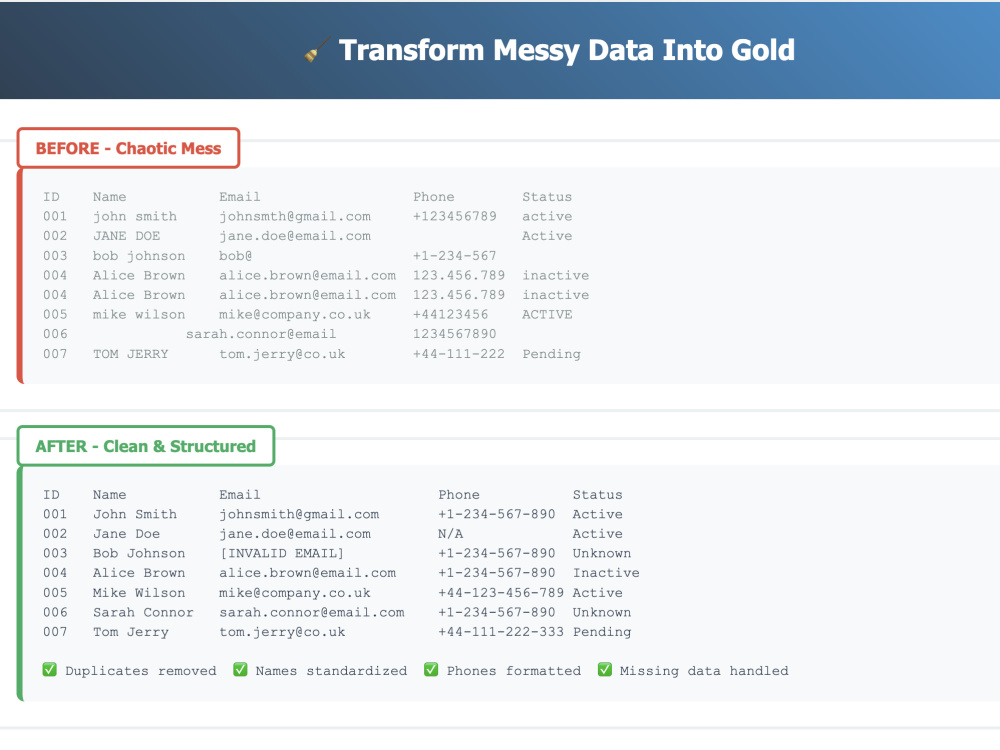
Task: Click the green checkmark beside Names standardized
Action: tap(240, 670)
